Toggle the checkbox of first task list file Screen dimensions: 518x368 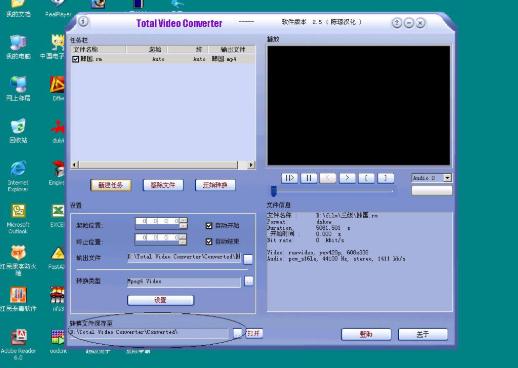pos(76,59)
